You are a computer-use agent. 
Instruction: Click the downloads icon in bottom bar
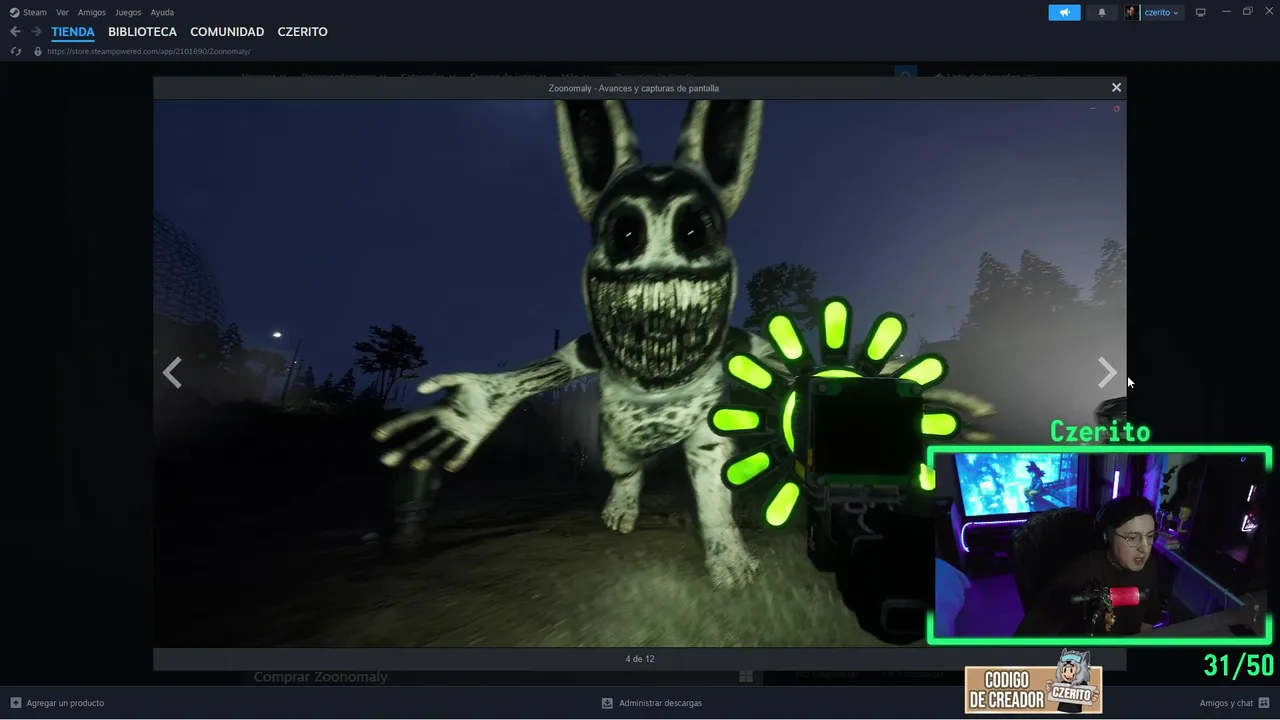click(607, 703)
